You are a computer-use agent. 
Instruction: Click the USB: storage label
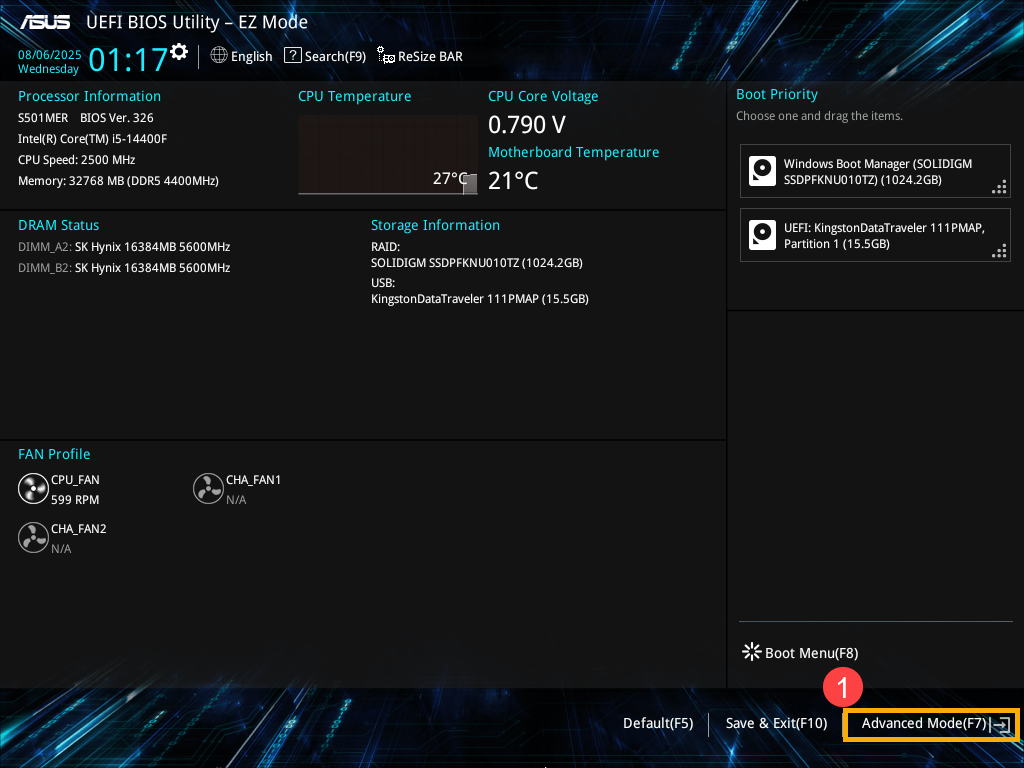[x=383, y=283]
